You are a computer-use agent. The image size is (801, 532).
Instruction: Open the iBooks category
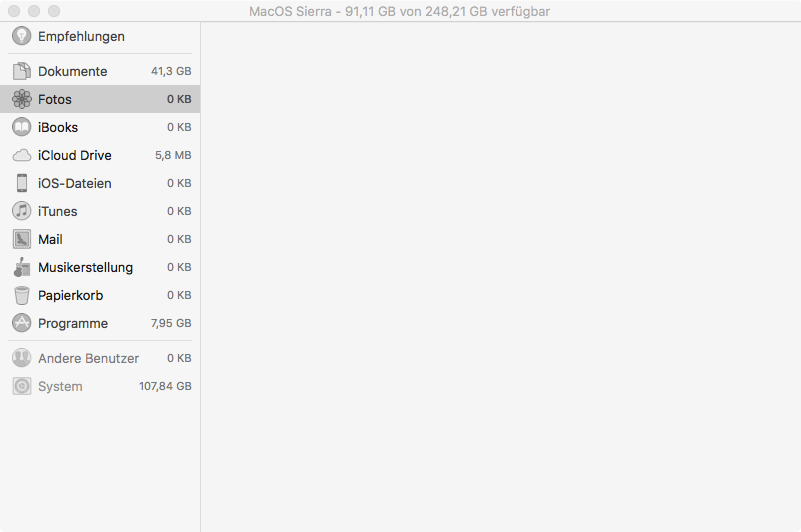click(100, 127)
